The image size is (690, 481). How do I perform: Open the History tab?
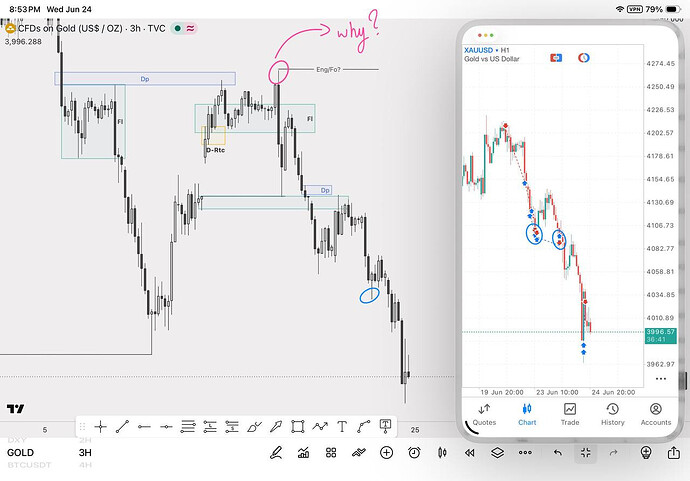[x=613, y=415]
